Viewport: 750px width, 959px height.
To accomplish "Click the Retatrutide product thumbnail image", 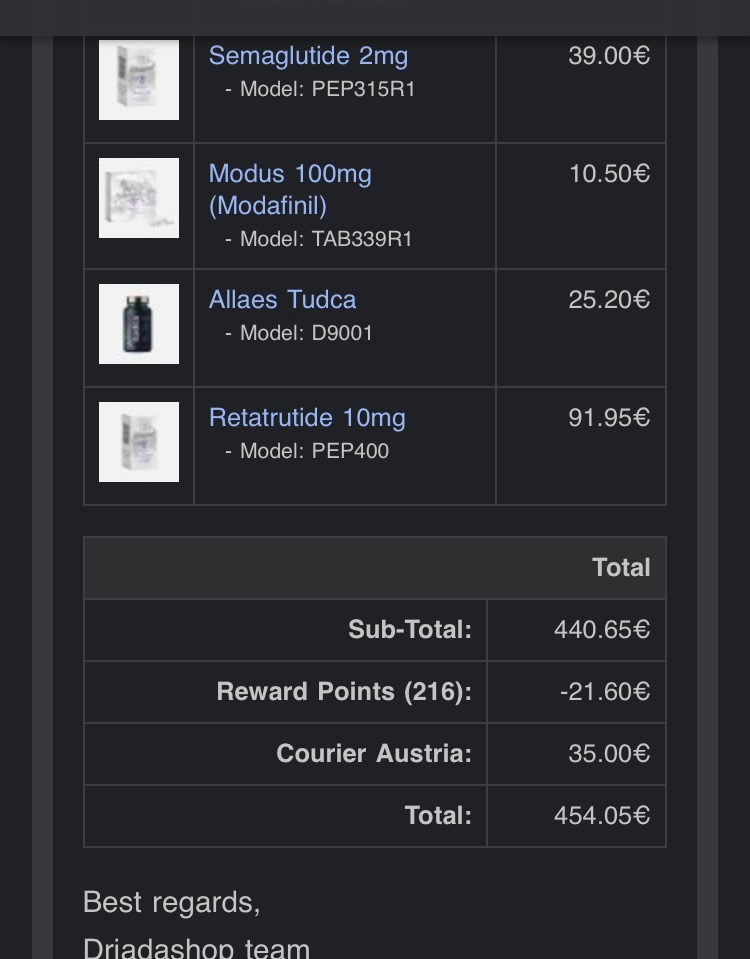I will (x=139, y=442).
